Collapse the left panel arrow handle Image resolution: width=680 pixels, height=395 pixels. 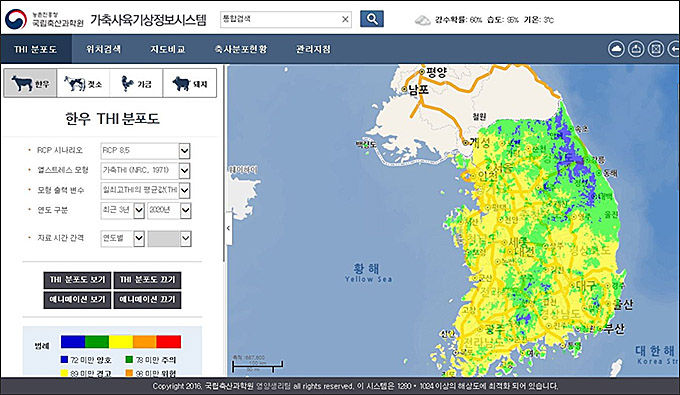click(x=228, y=229)
